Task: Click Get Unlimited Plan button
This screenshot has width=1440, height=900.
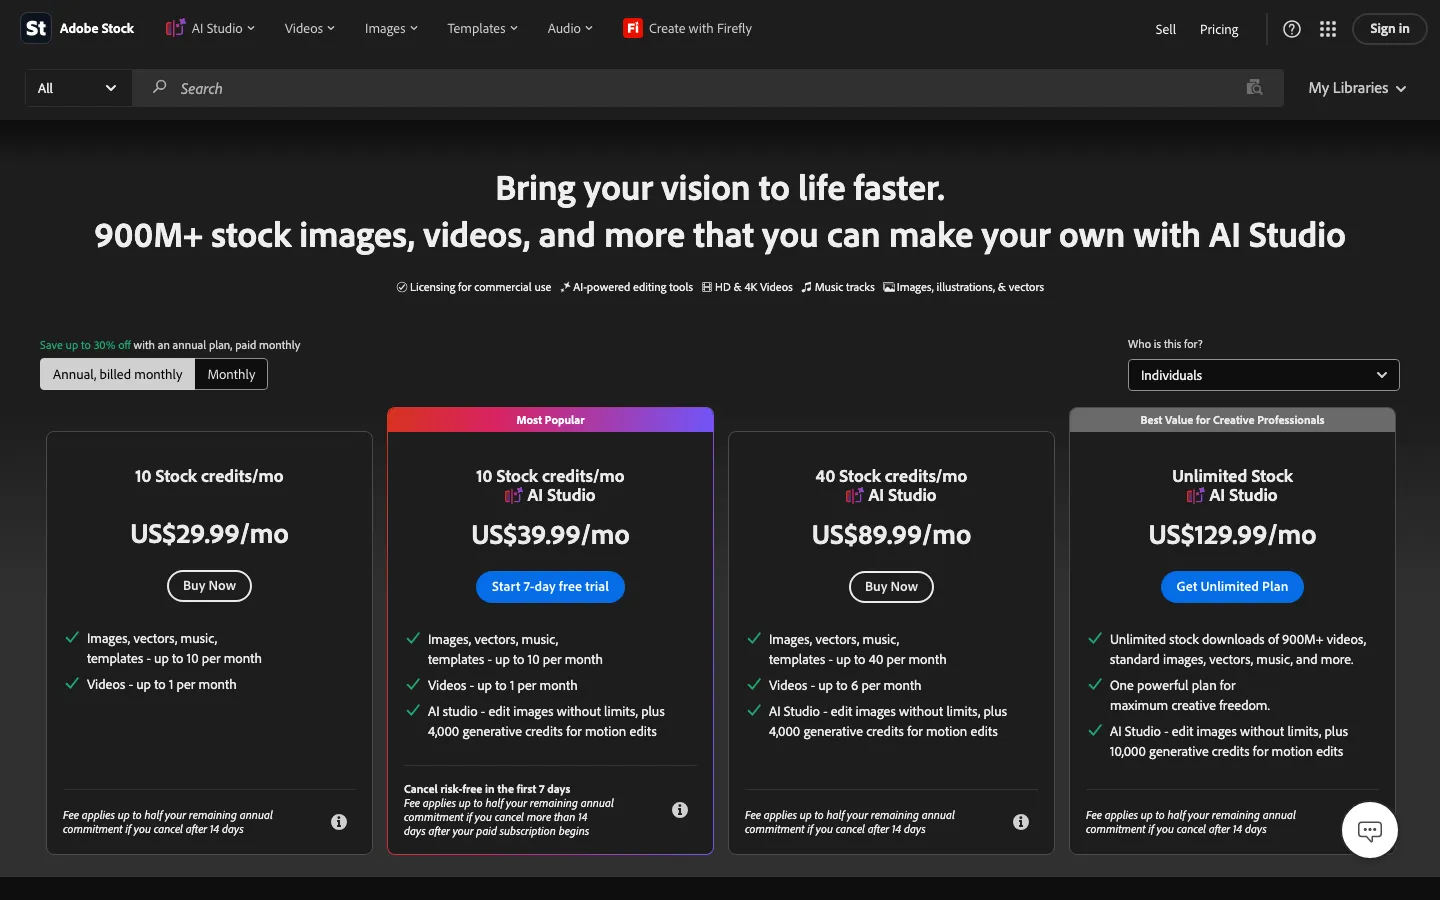Action: coord(1232,587)
